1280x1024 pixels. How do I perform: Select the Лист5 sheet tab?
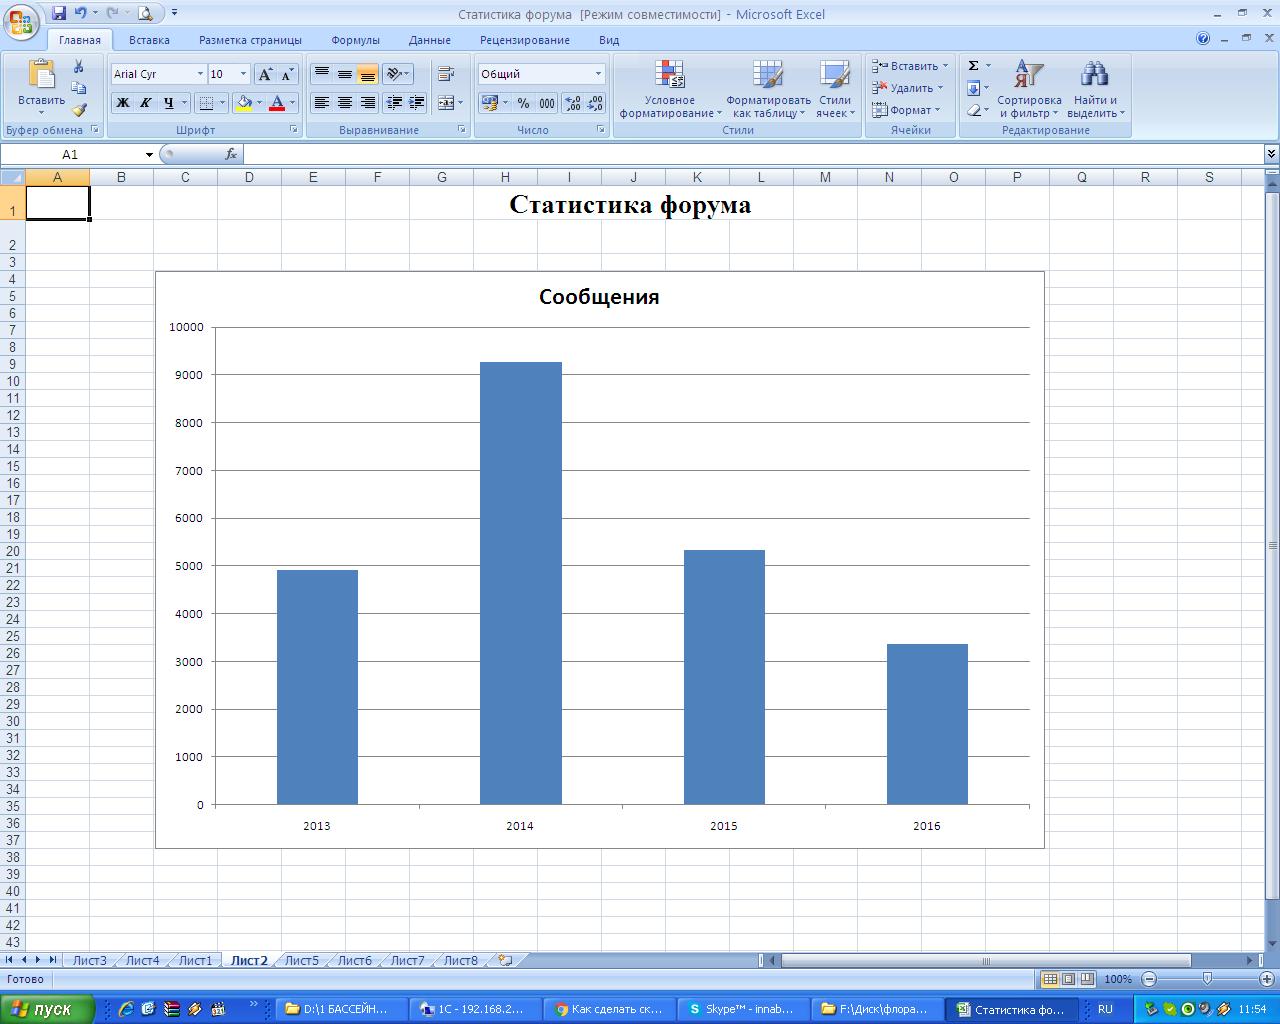click(301, 960)
